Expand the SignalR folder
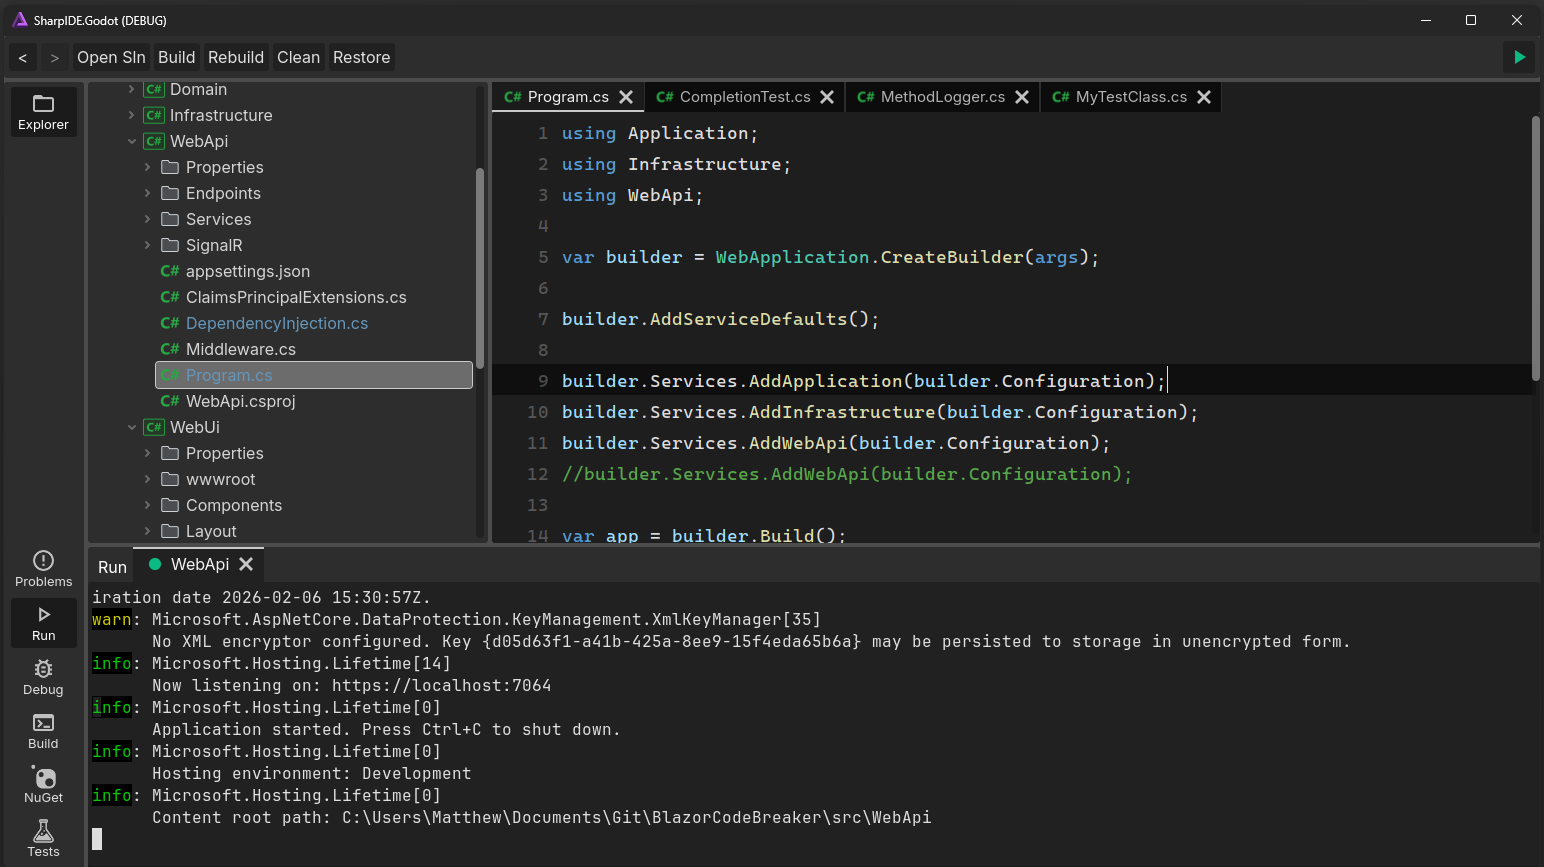 [148, 245]
